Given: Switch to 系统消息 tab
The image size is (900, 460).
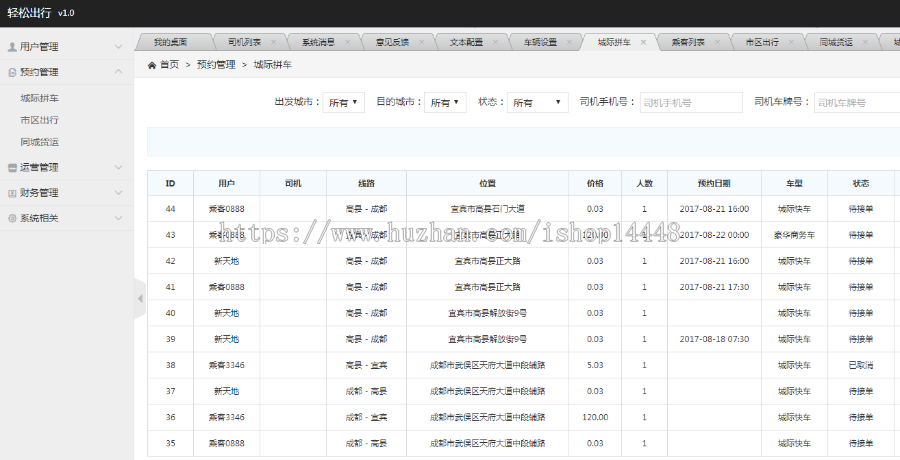Looking at the screenshot, I should (x=319, y=42).
